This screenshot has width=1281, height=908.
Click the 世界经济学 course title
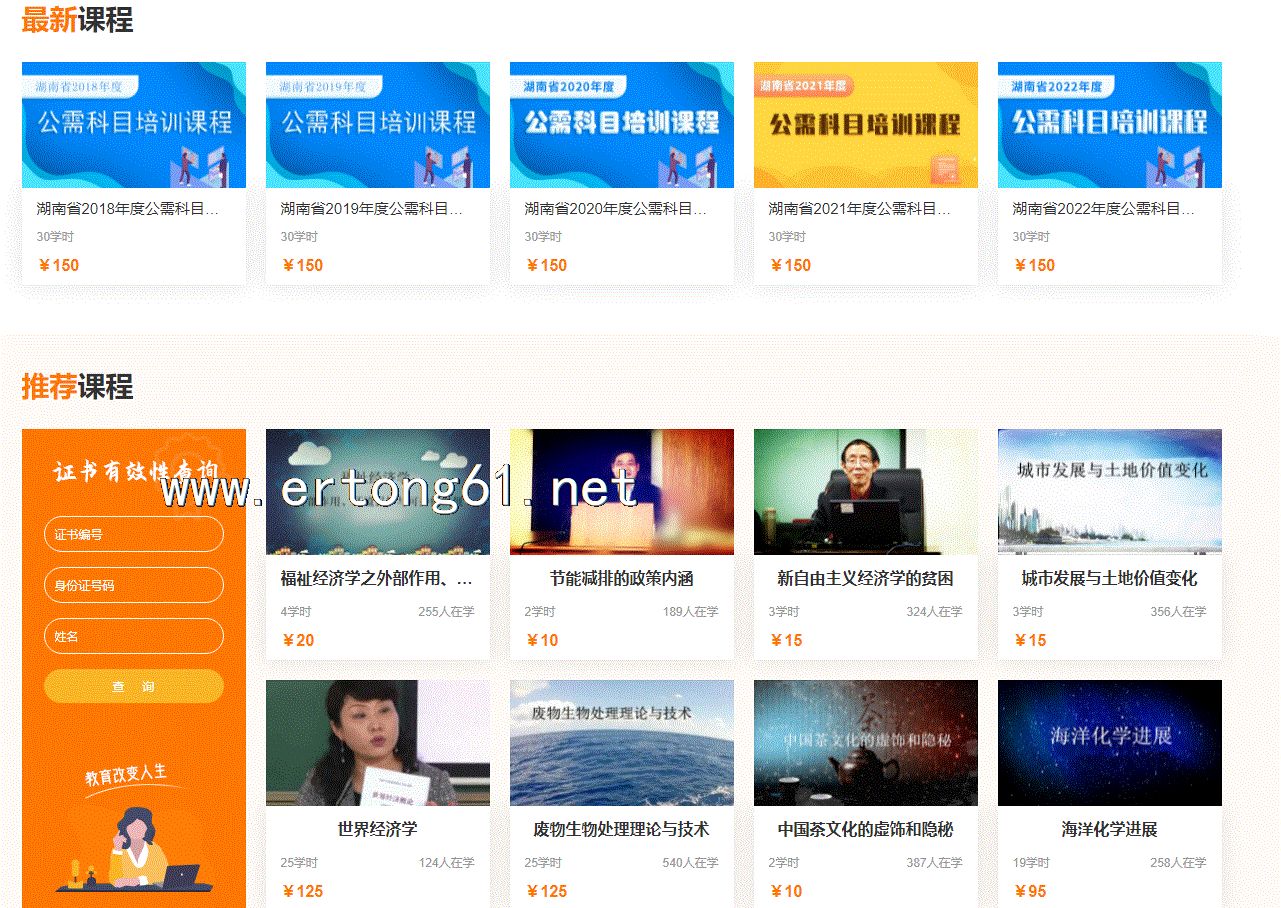pos(377,830)
